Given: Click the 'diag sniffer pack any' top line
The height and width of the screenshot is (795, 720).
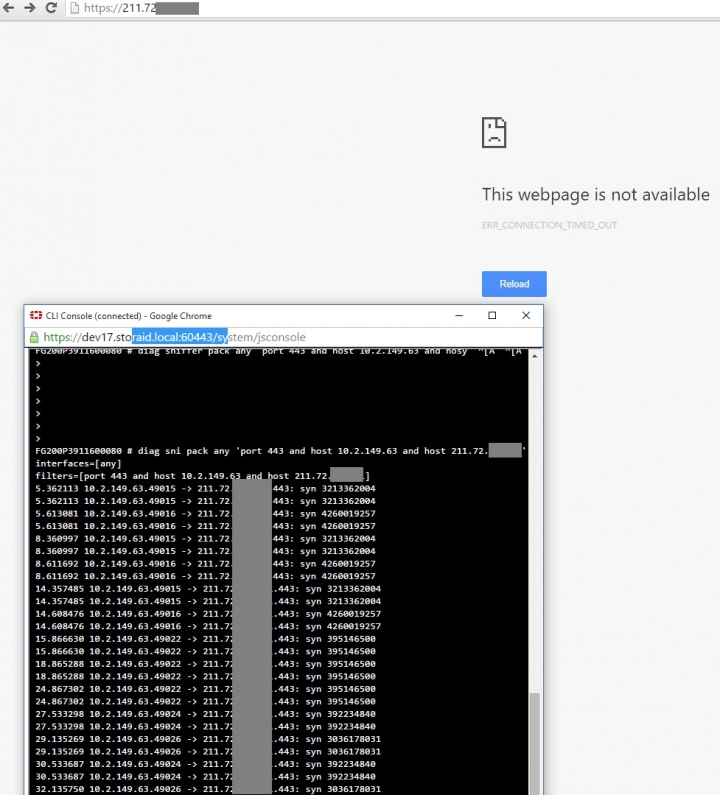Looking at the screenshot, I should 278,351.
